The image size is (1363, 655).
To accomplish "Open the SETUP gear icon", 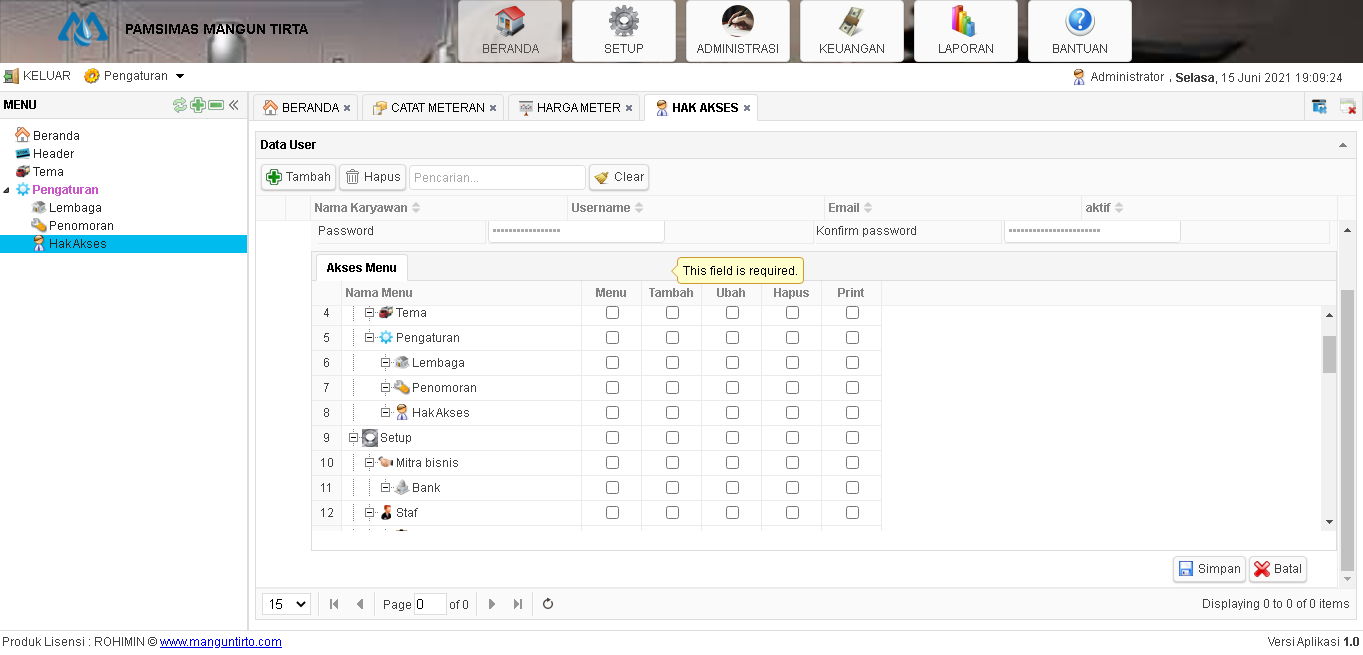I will click(623, 21).
